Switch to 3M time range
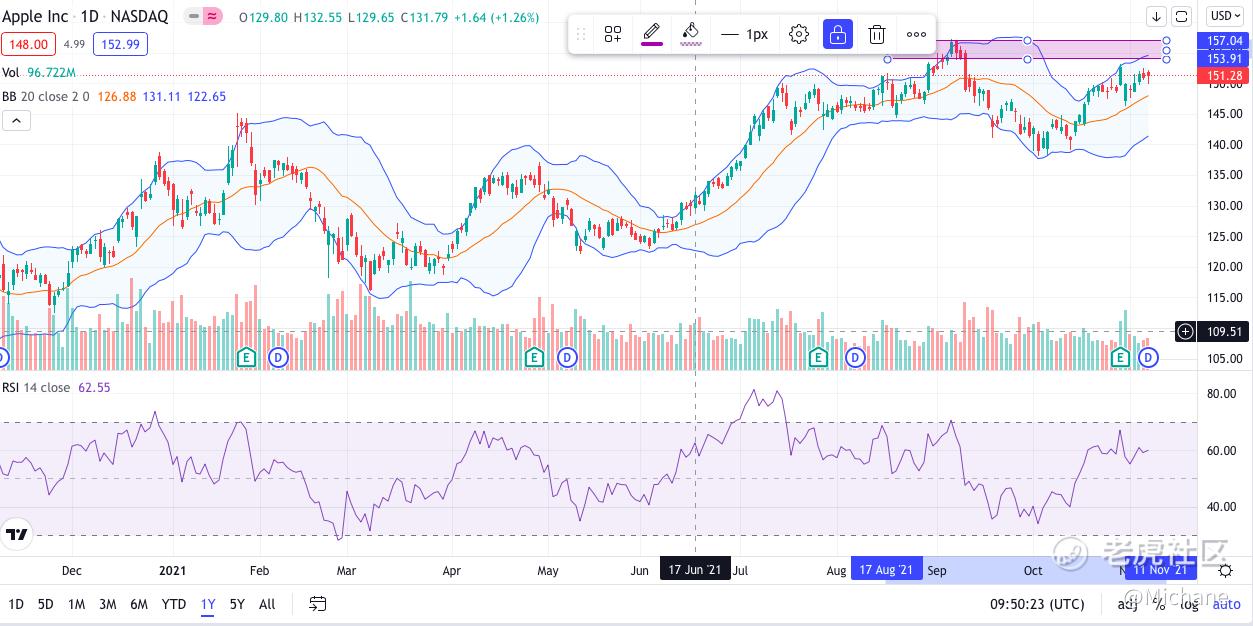The width and height of the screenshot is (1253, 626). [x=107, y=604]
